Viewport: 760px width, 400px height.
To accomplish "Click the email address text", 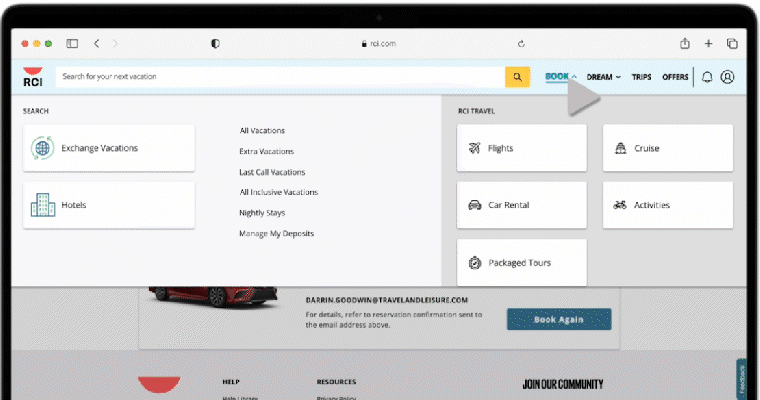I will (387, 300).
